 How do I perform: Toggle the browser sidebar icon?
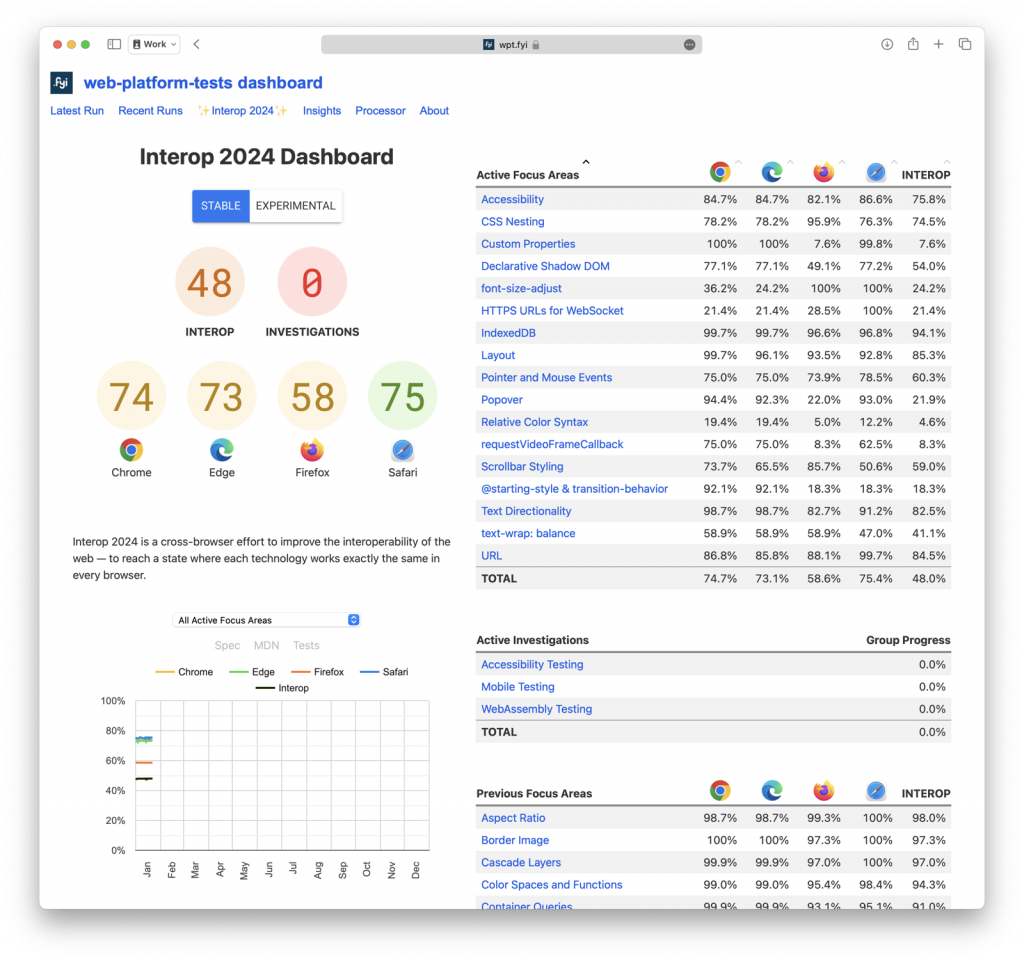point(113,44)
